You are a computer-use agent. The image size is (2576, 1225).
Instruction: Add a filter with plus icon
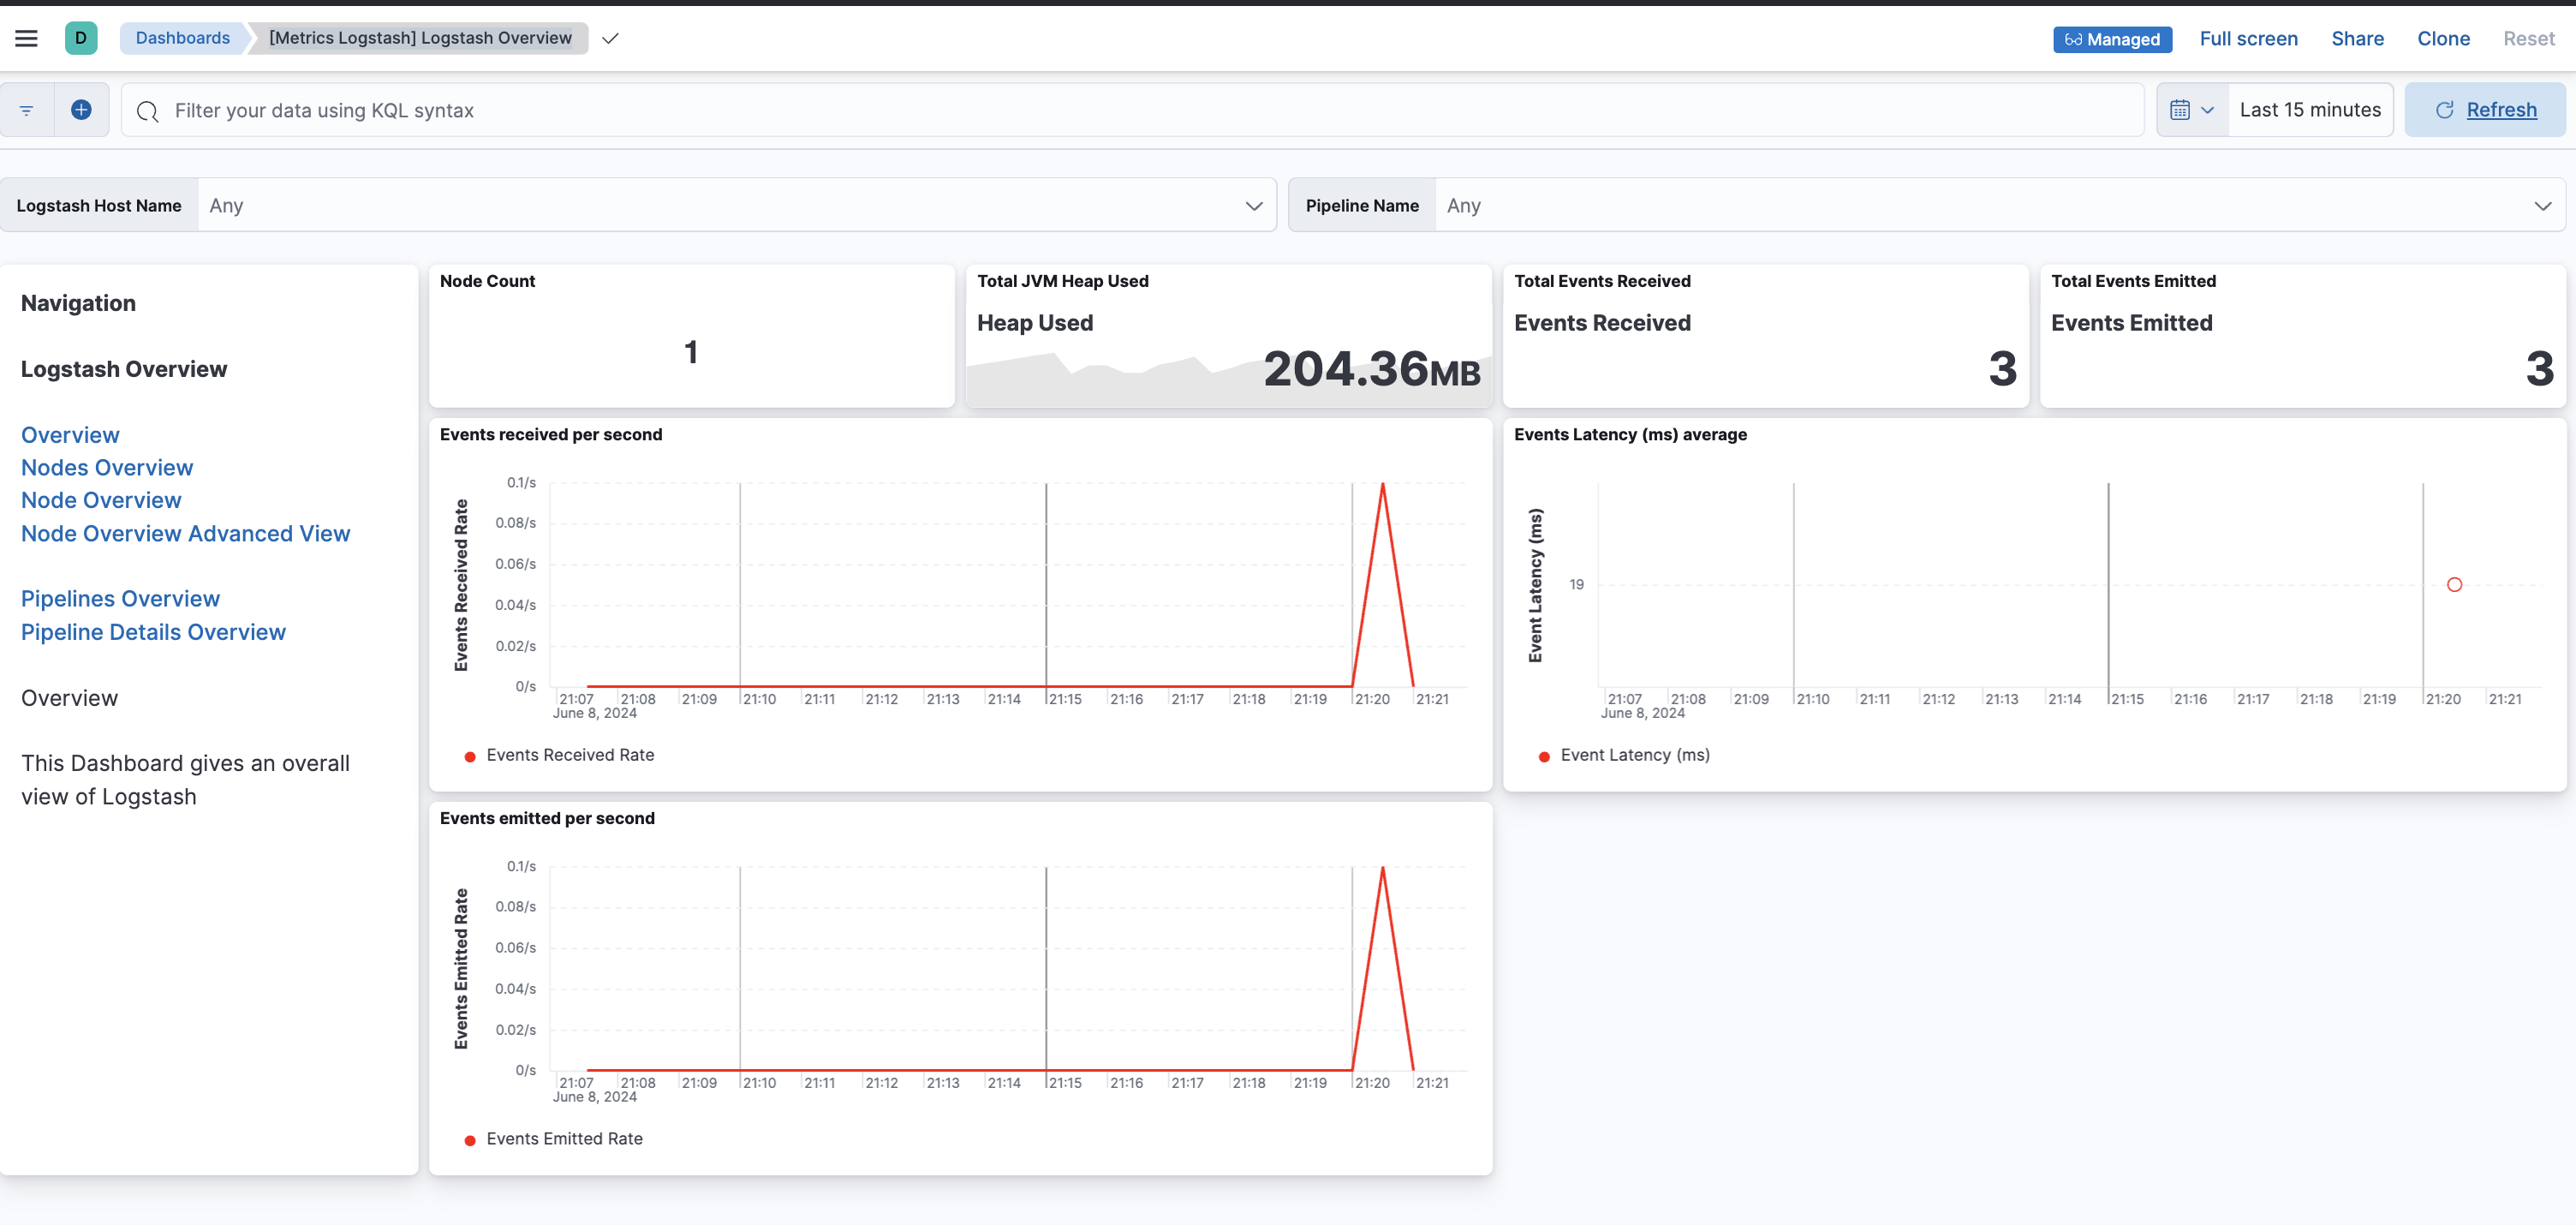click(82, 110)
